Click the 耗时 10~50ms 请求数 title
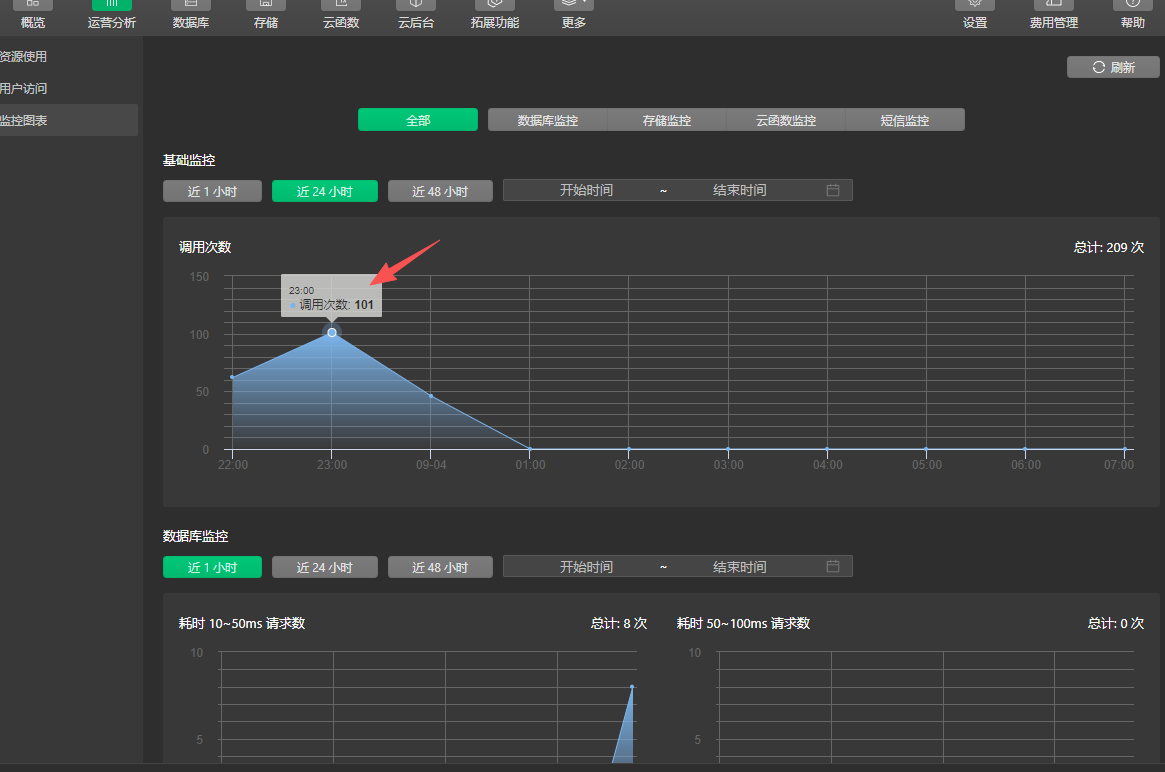This screenshot has width=1165, height=772. [x=242, y=623]
